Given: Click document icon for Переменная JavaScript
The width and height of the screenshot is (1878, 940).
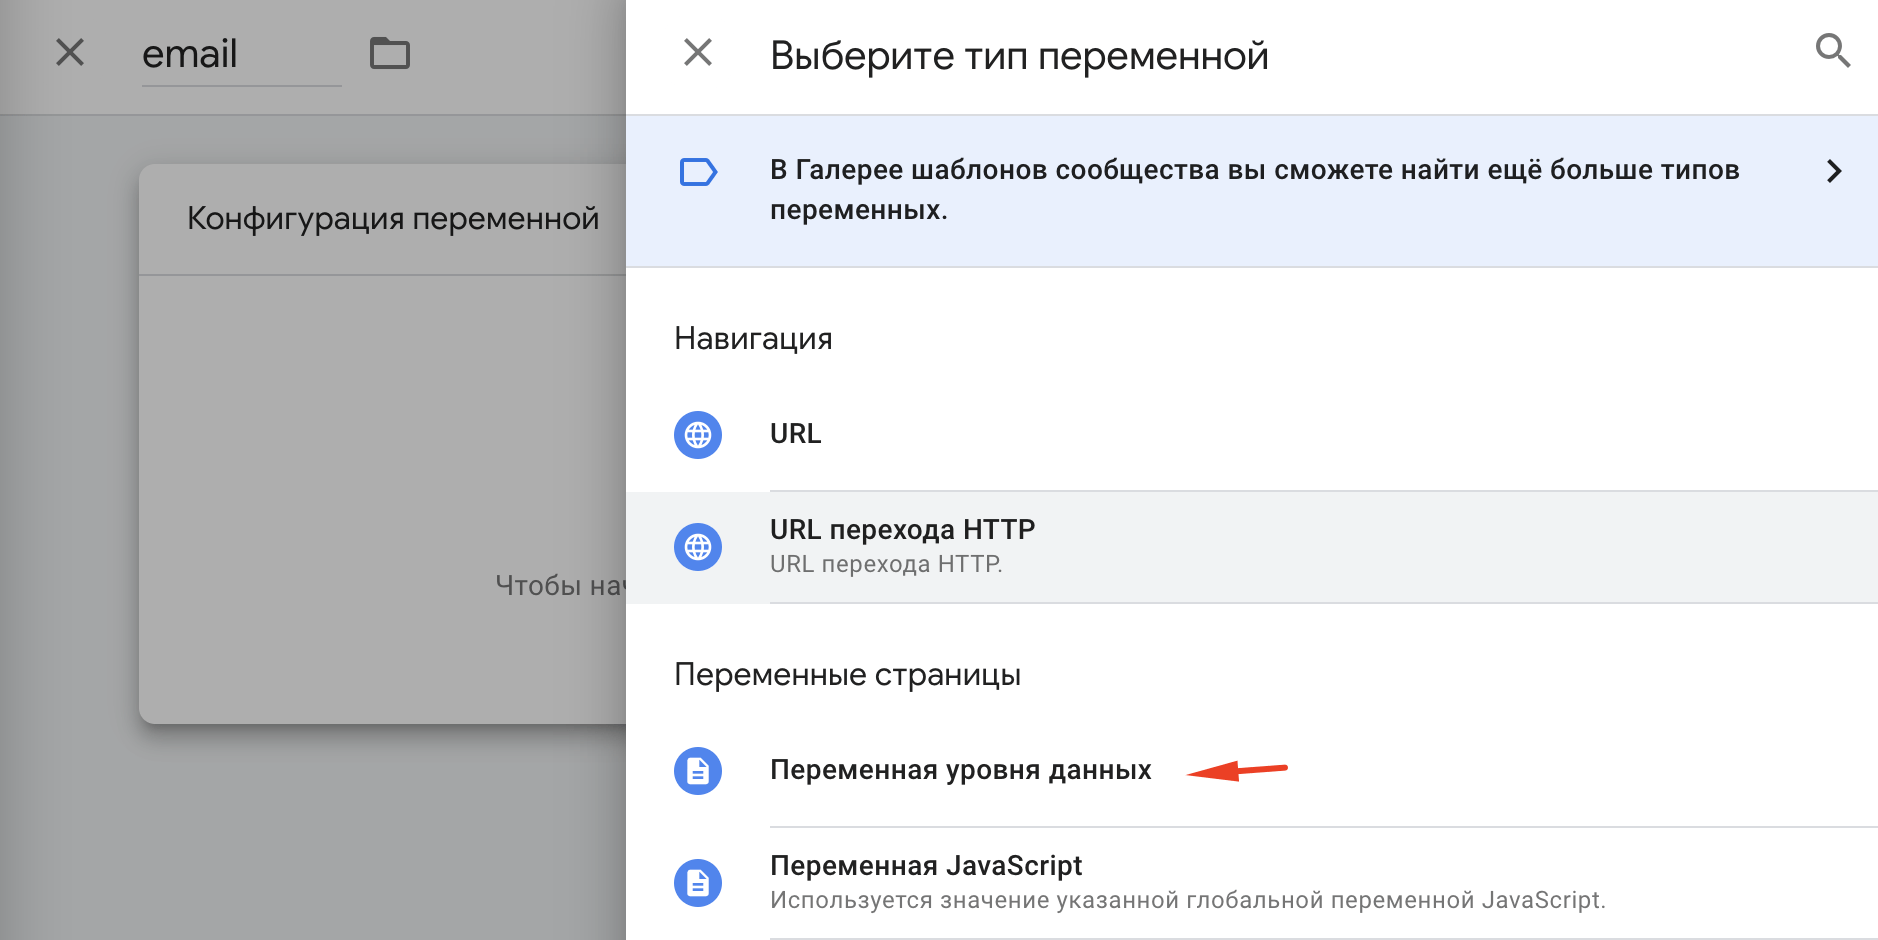Looking at the screenshot, I should pos(698,883).
